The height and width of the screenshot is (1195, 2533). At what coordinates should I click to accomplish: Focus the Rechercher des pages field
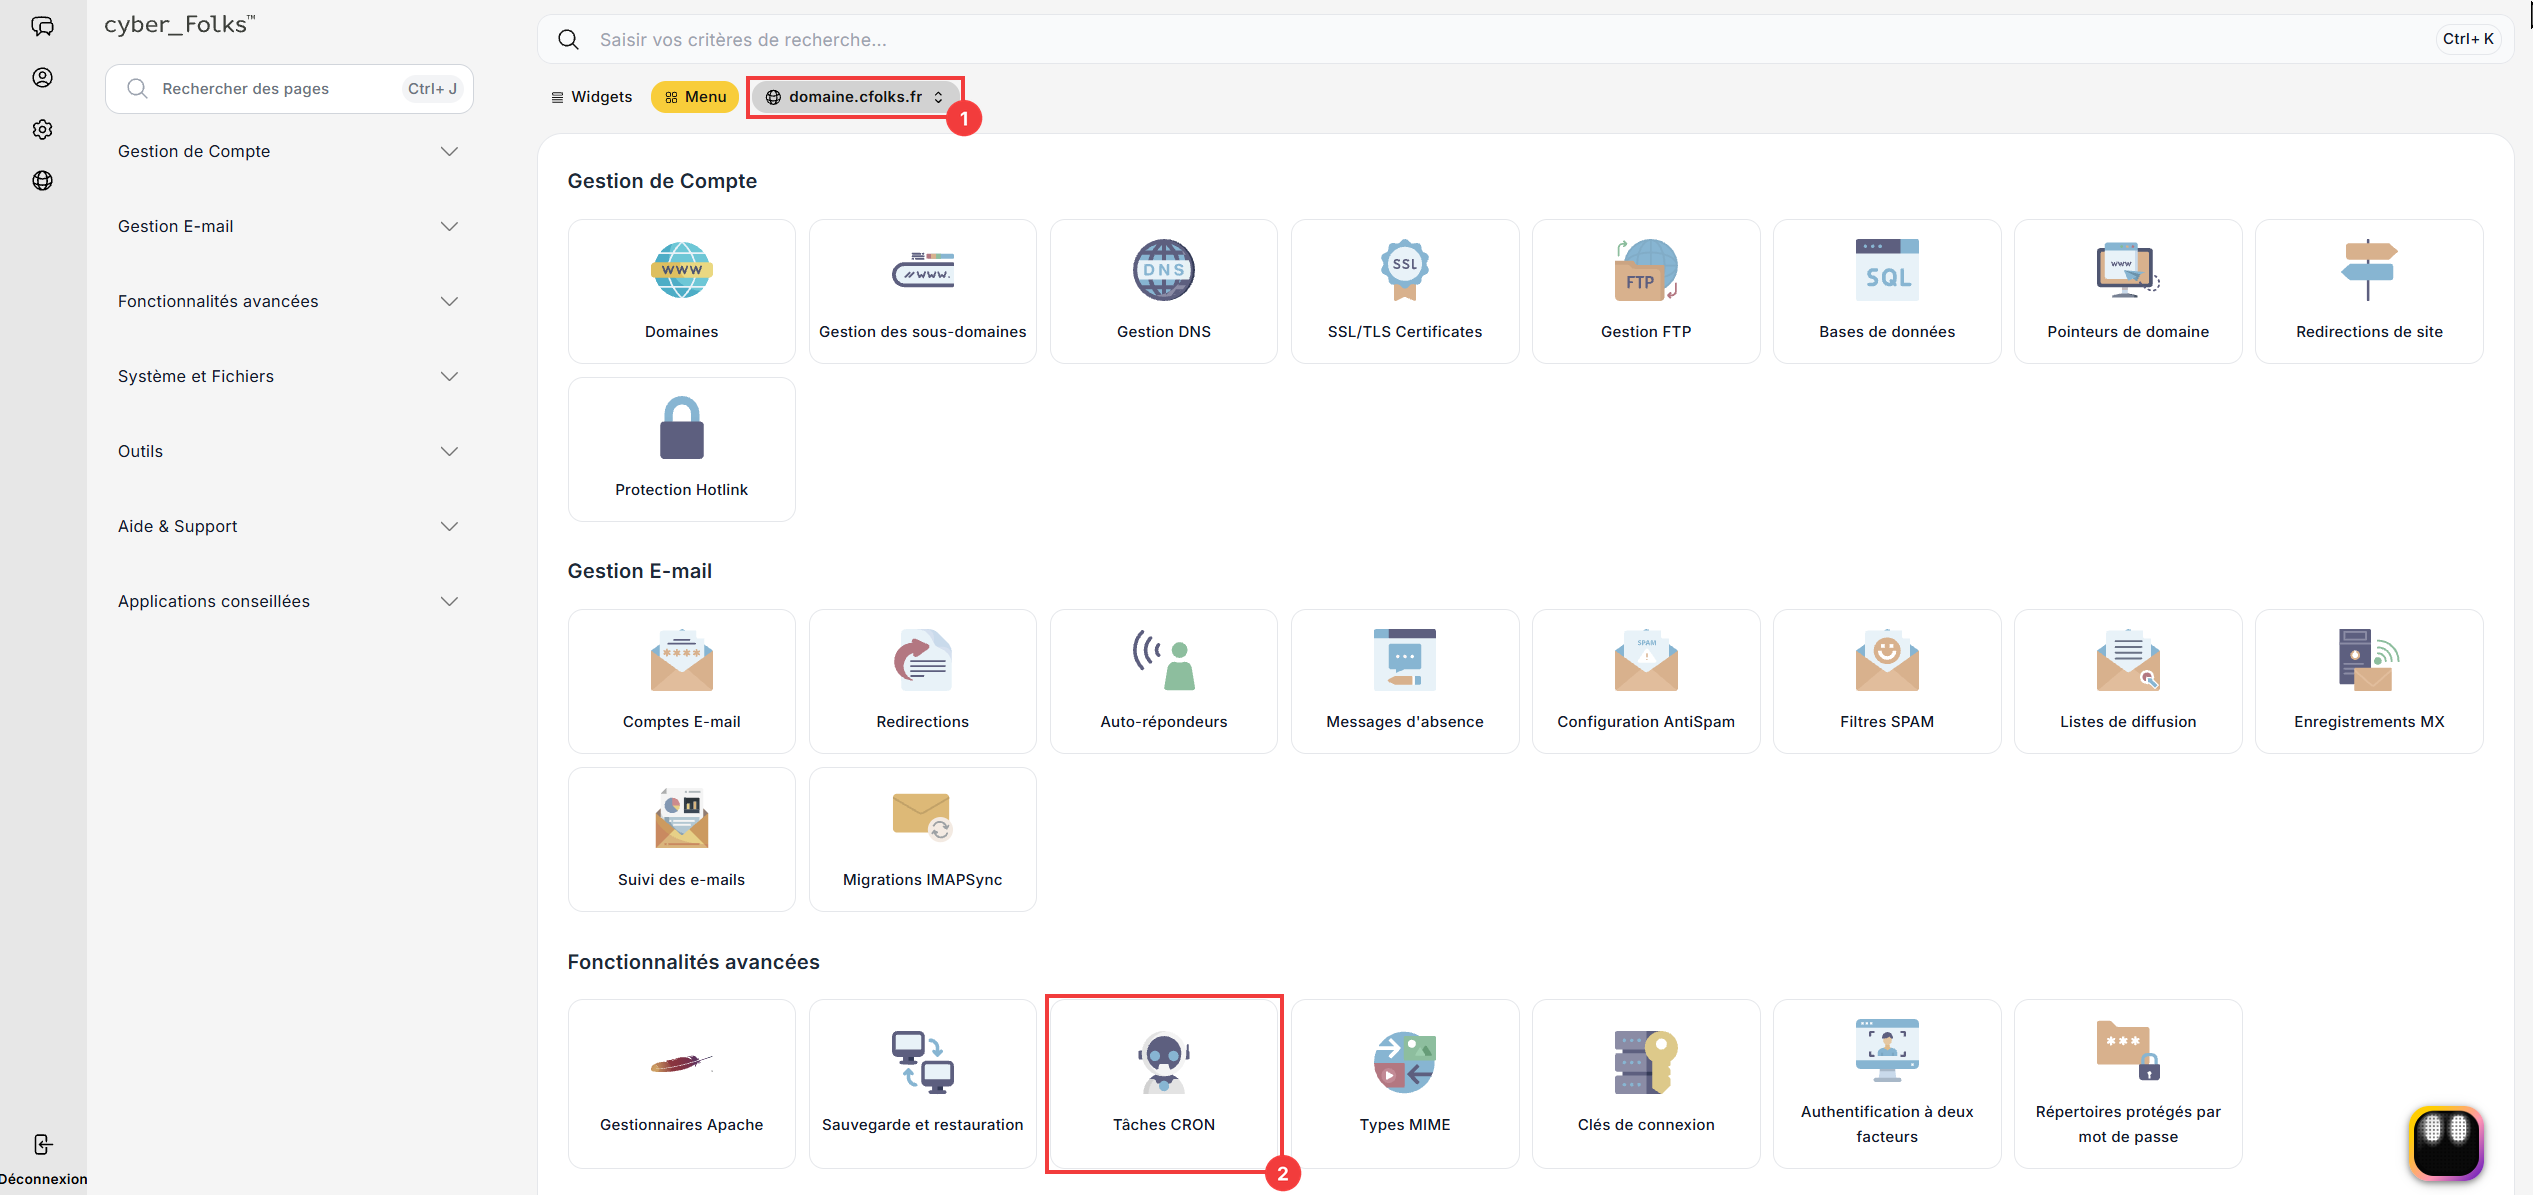click(289, 89)
